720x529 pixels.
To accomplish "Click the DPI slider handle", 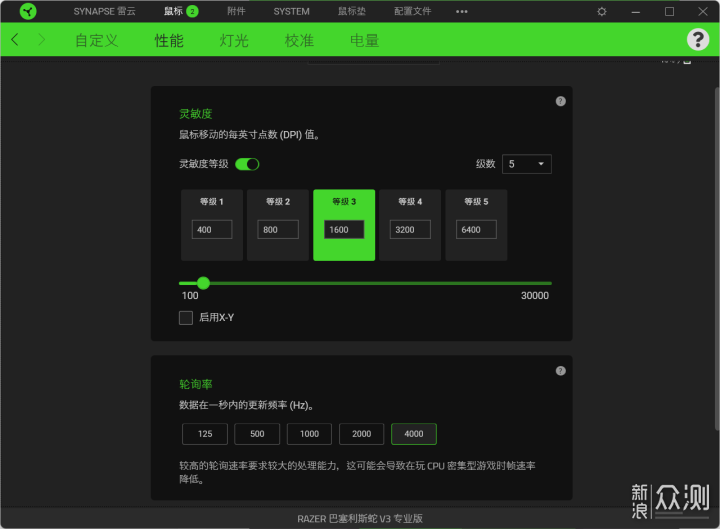I will click(203, 283).
